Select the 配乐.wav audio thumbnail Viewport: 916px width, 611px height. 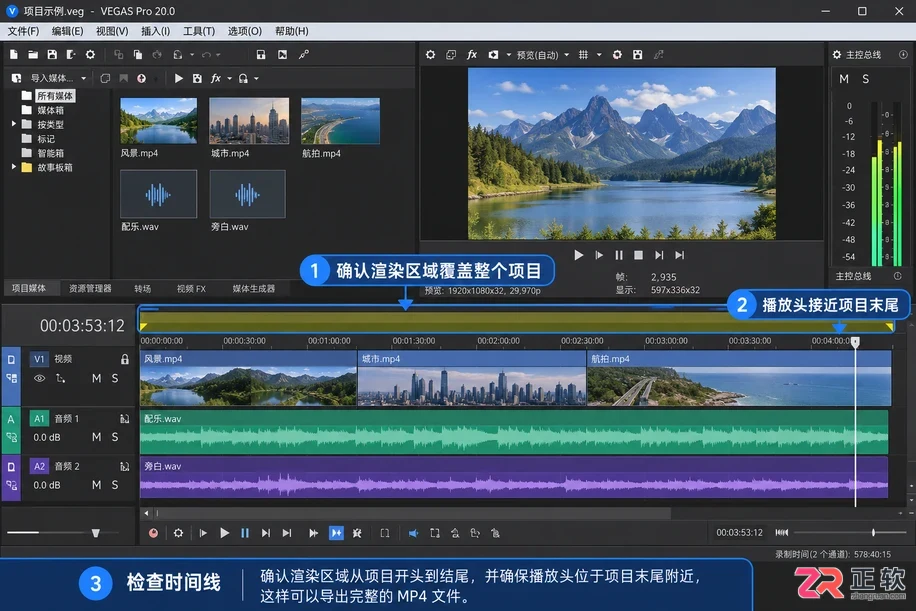tap(158, 194)
